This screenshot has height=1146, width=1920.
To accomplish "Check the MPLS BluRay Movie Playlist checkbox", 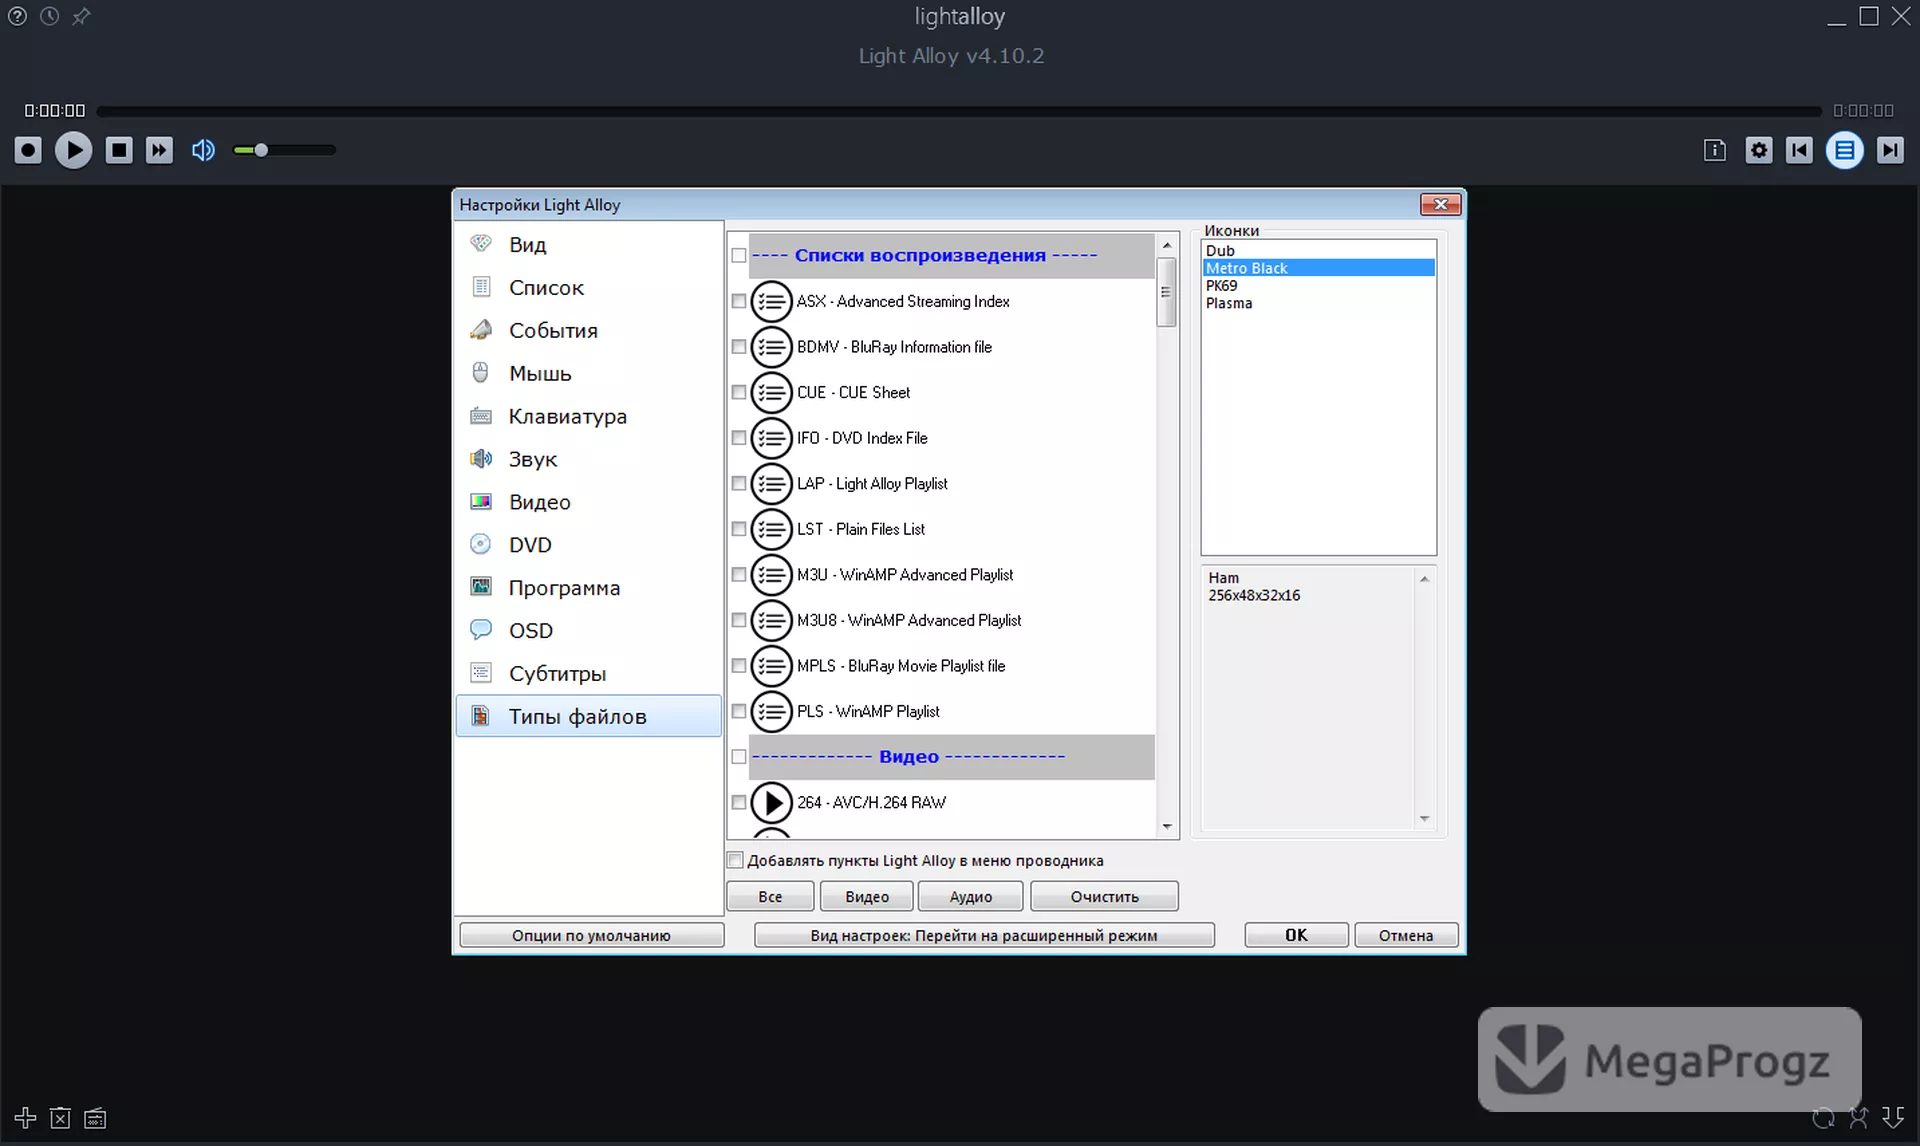I will (x=738, y=666).
